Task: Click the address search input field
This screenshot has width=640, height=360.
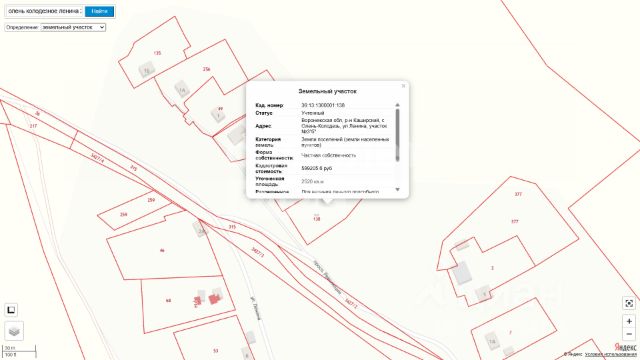Action: [x=44, y=11]
